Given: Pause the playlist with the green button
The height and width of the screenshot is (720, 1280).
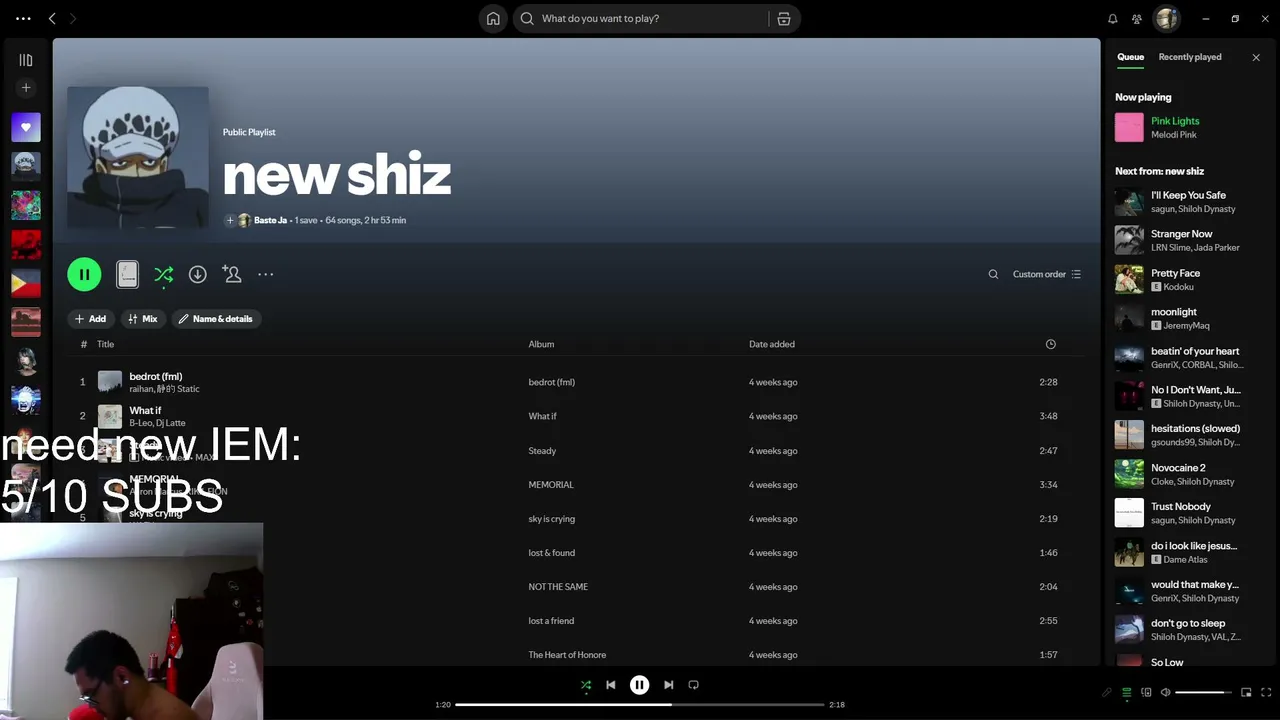Looking at the screenshot, I should click(x=84, y=274).
